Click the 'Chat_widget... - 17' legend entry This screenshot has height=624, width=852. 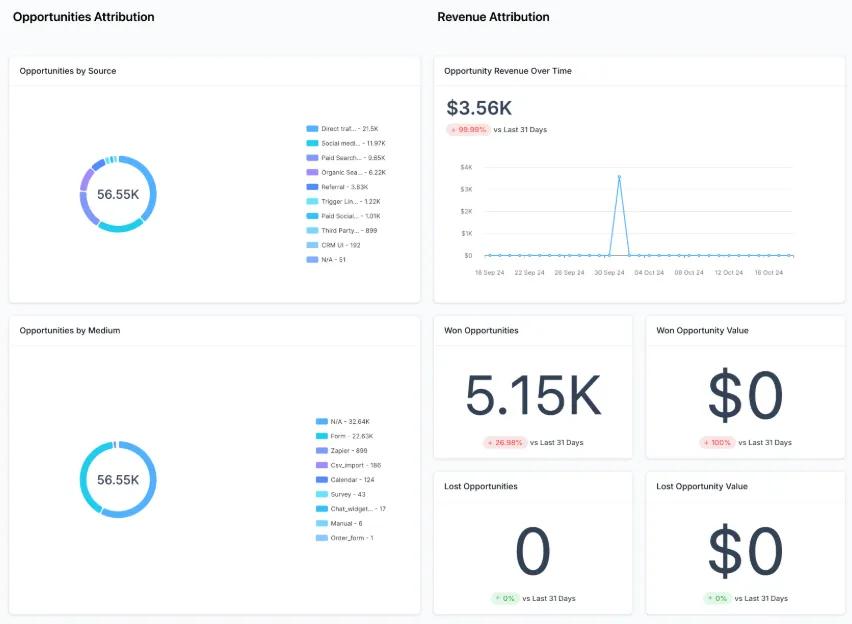(x=351, y=509)
